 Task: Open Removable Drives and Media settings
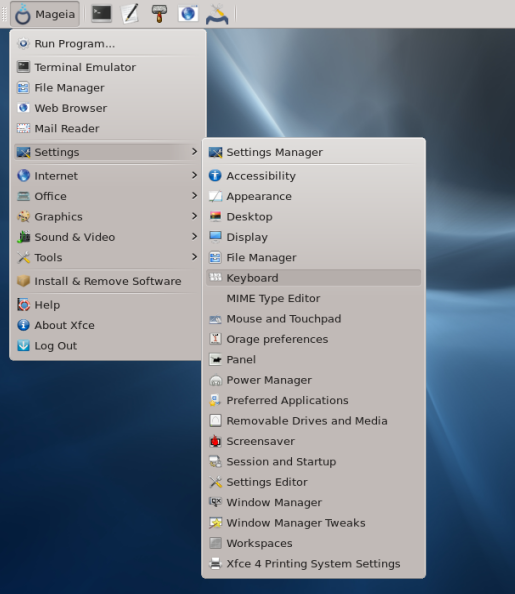click(x=313, y=421)
